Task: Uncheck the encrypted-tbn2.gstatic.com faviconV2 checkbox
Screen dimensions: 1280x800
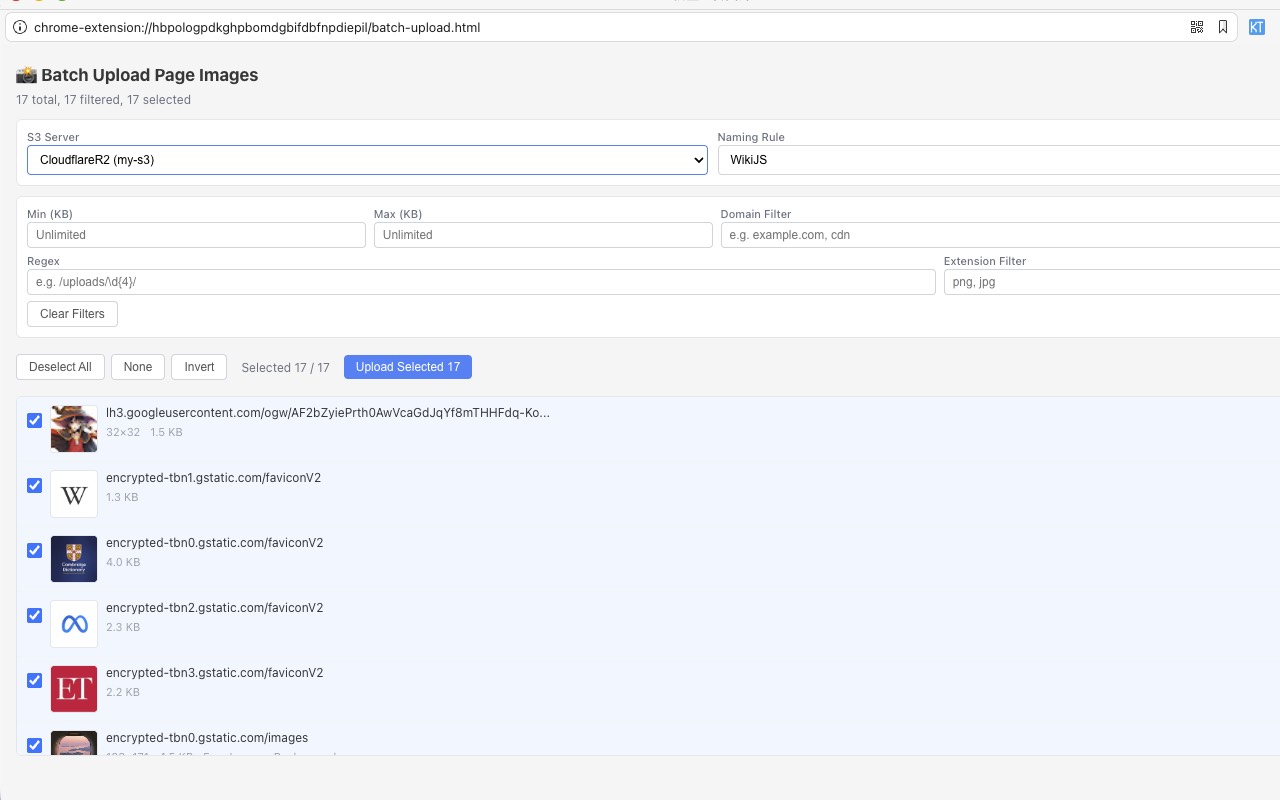Action: tap(34, 615)
